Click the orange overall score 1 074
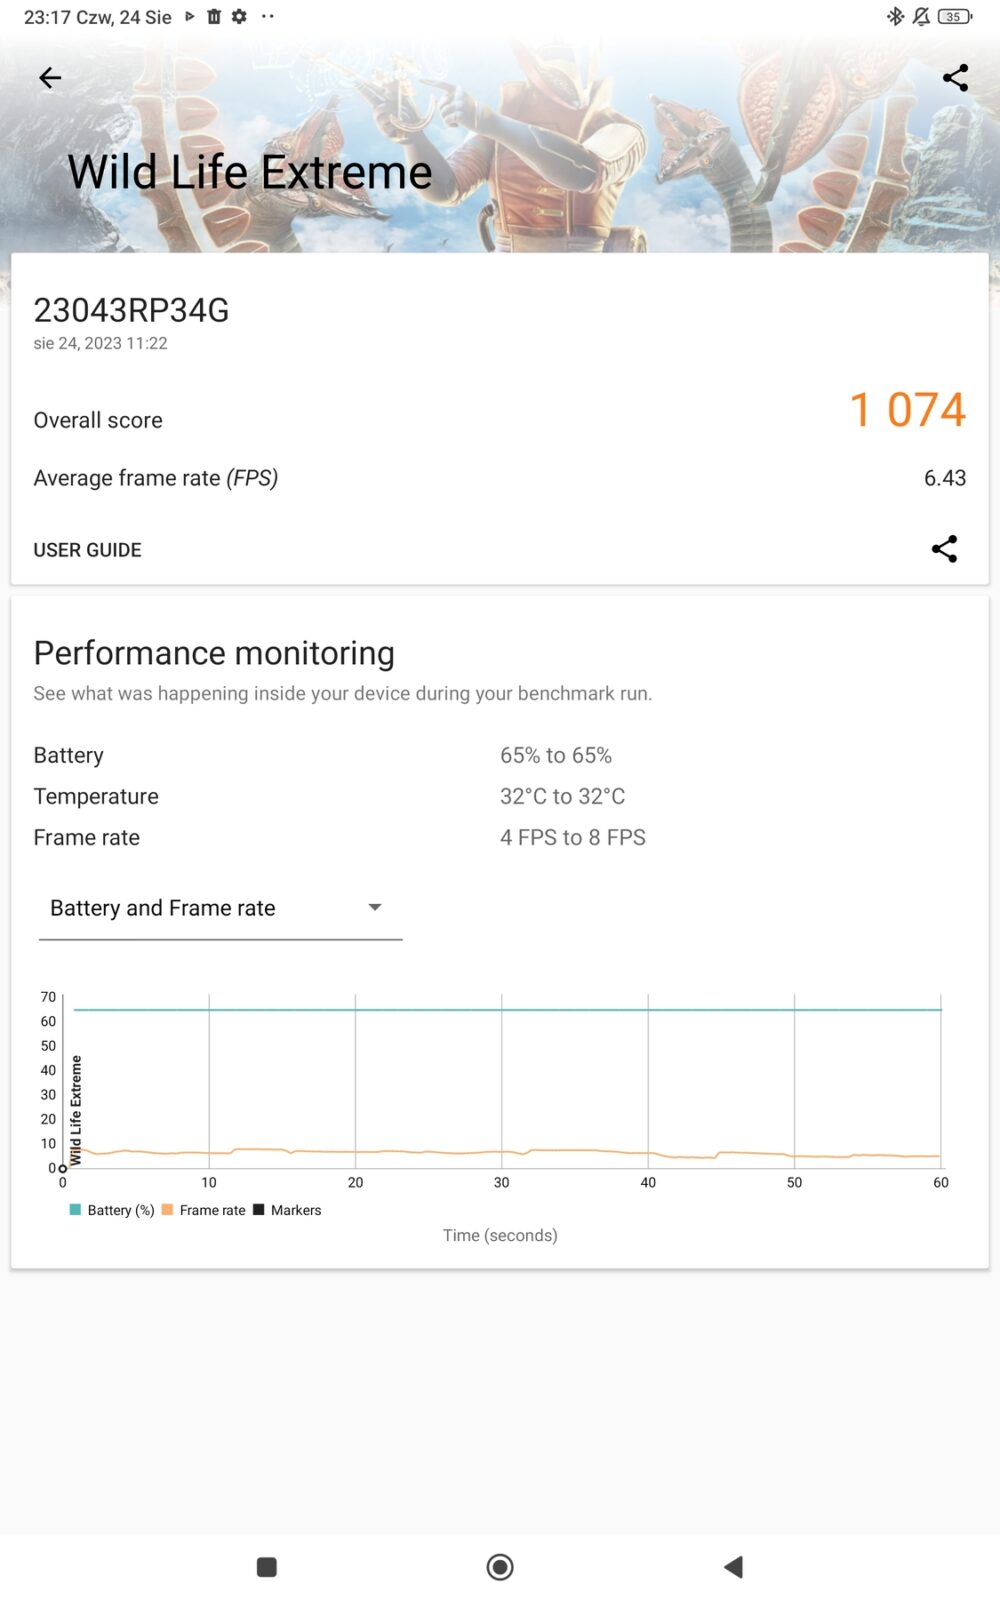Viewport: 1000px width, 1600px height. [x=907, y=410]
